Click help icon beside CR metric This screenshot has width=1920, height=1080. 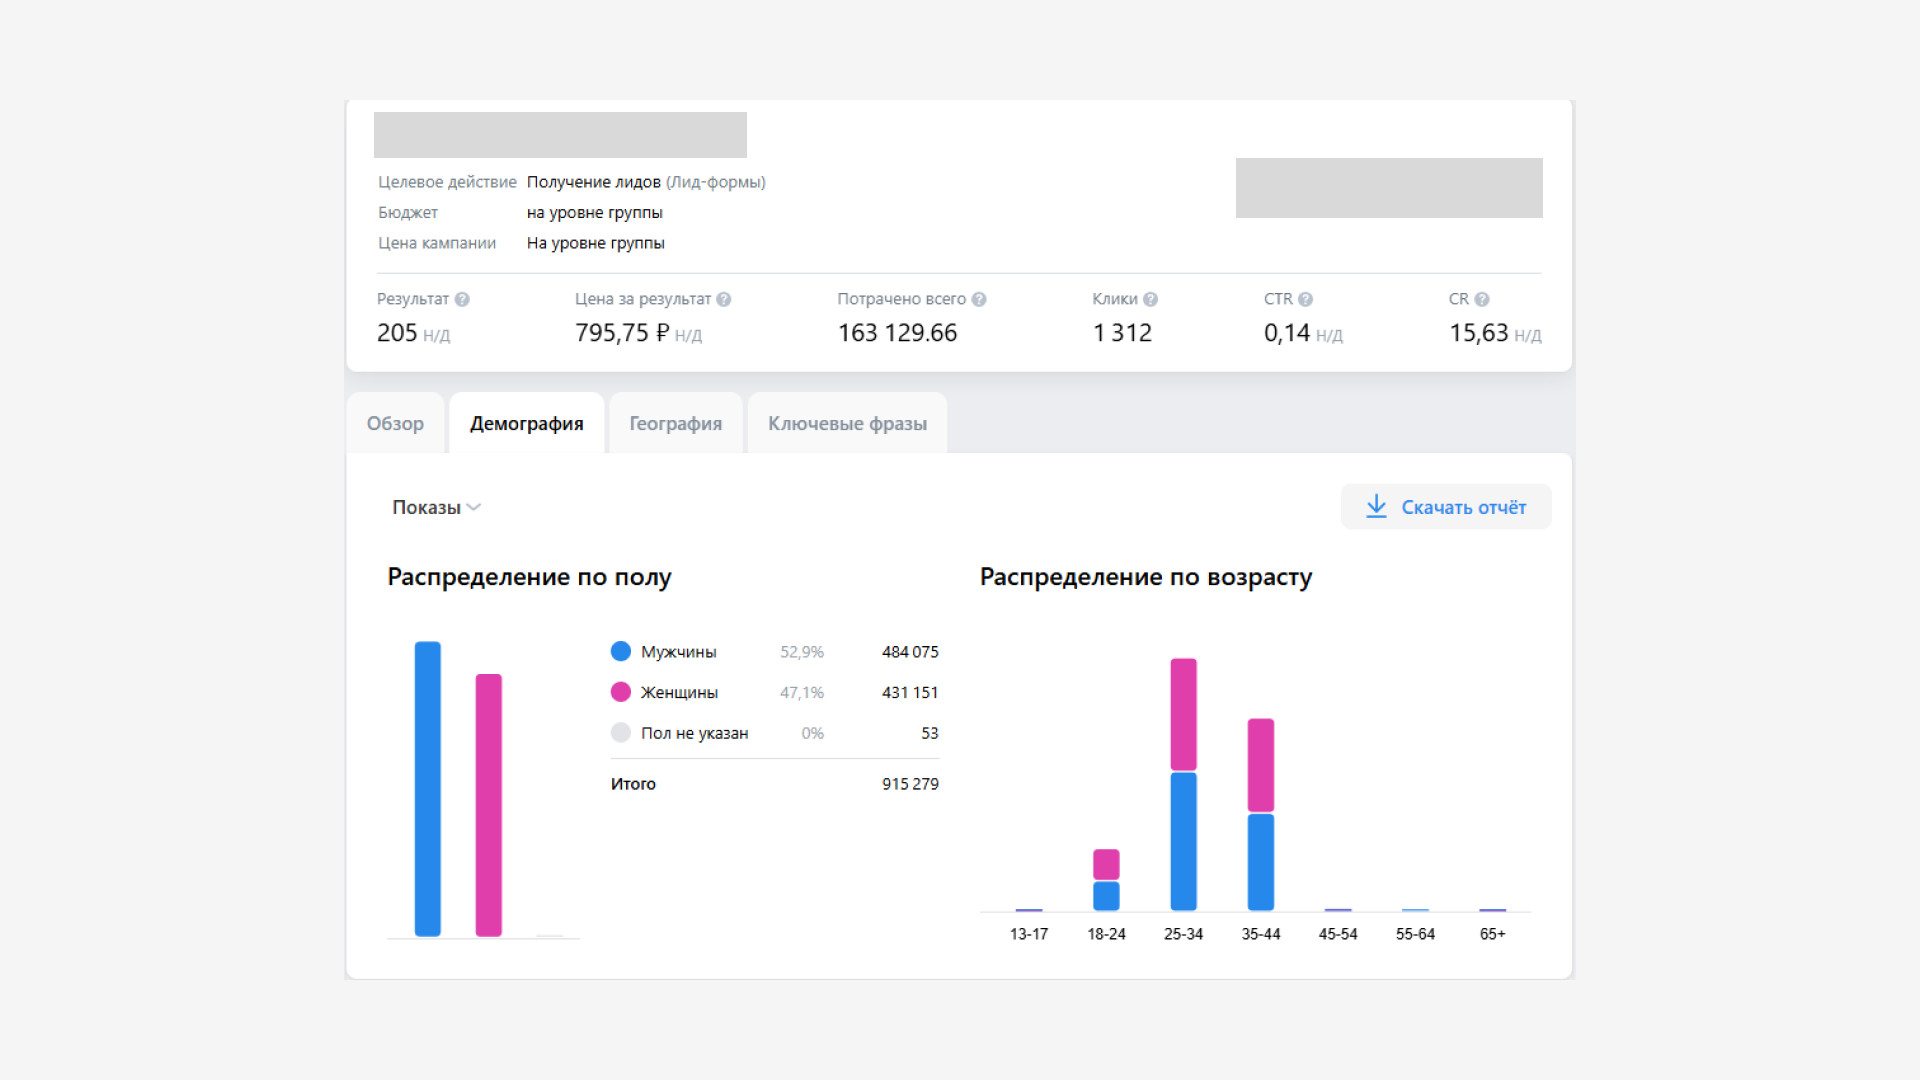coord(1482,299)
